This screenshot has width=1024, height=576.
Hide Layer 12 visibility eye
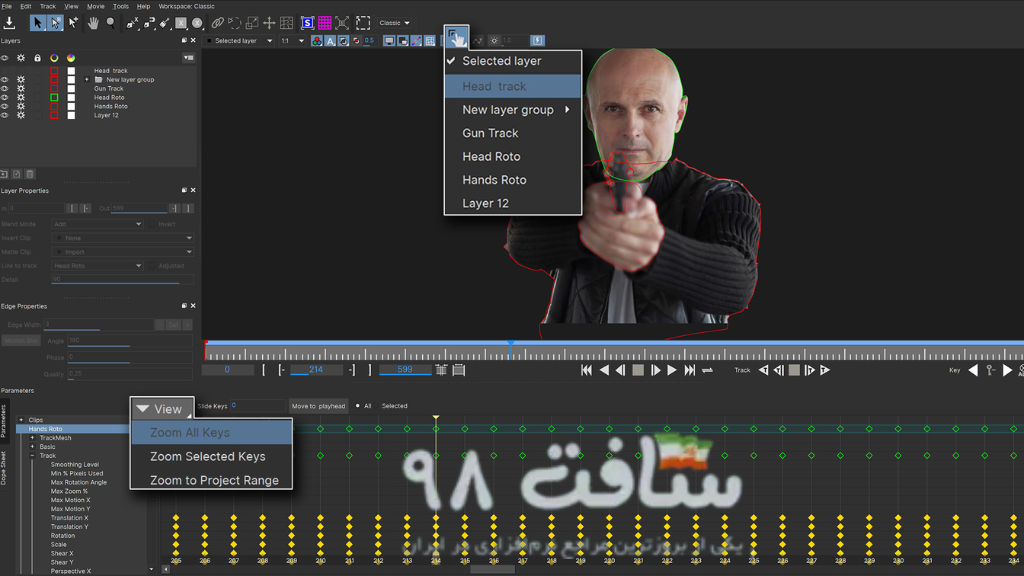point(5,115)
